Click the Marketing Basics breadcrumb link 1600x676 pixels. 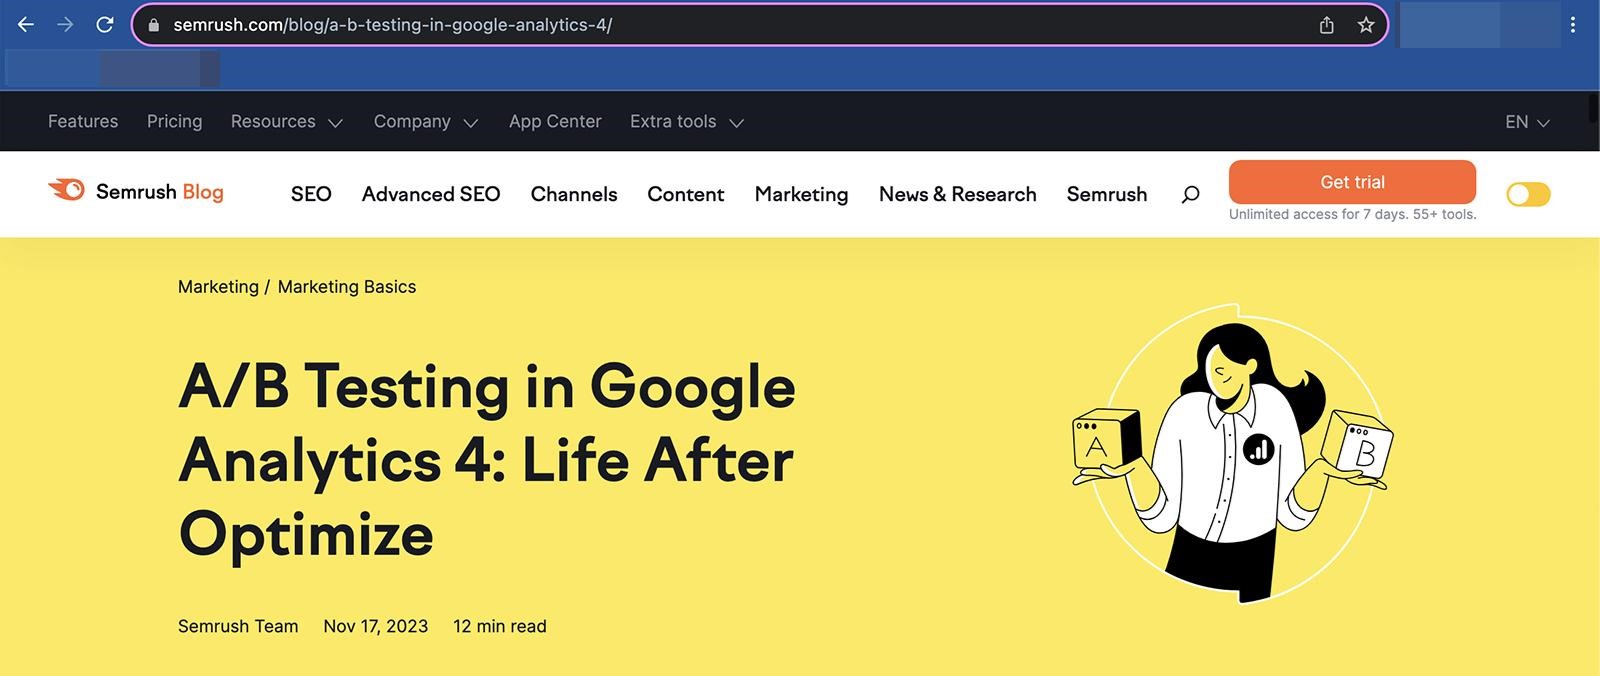[x=347, y=287]
